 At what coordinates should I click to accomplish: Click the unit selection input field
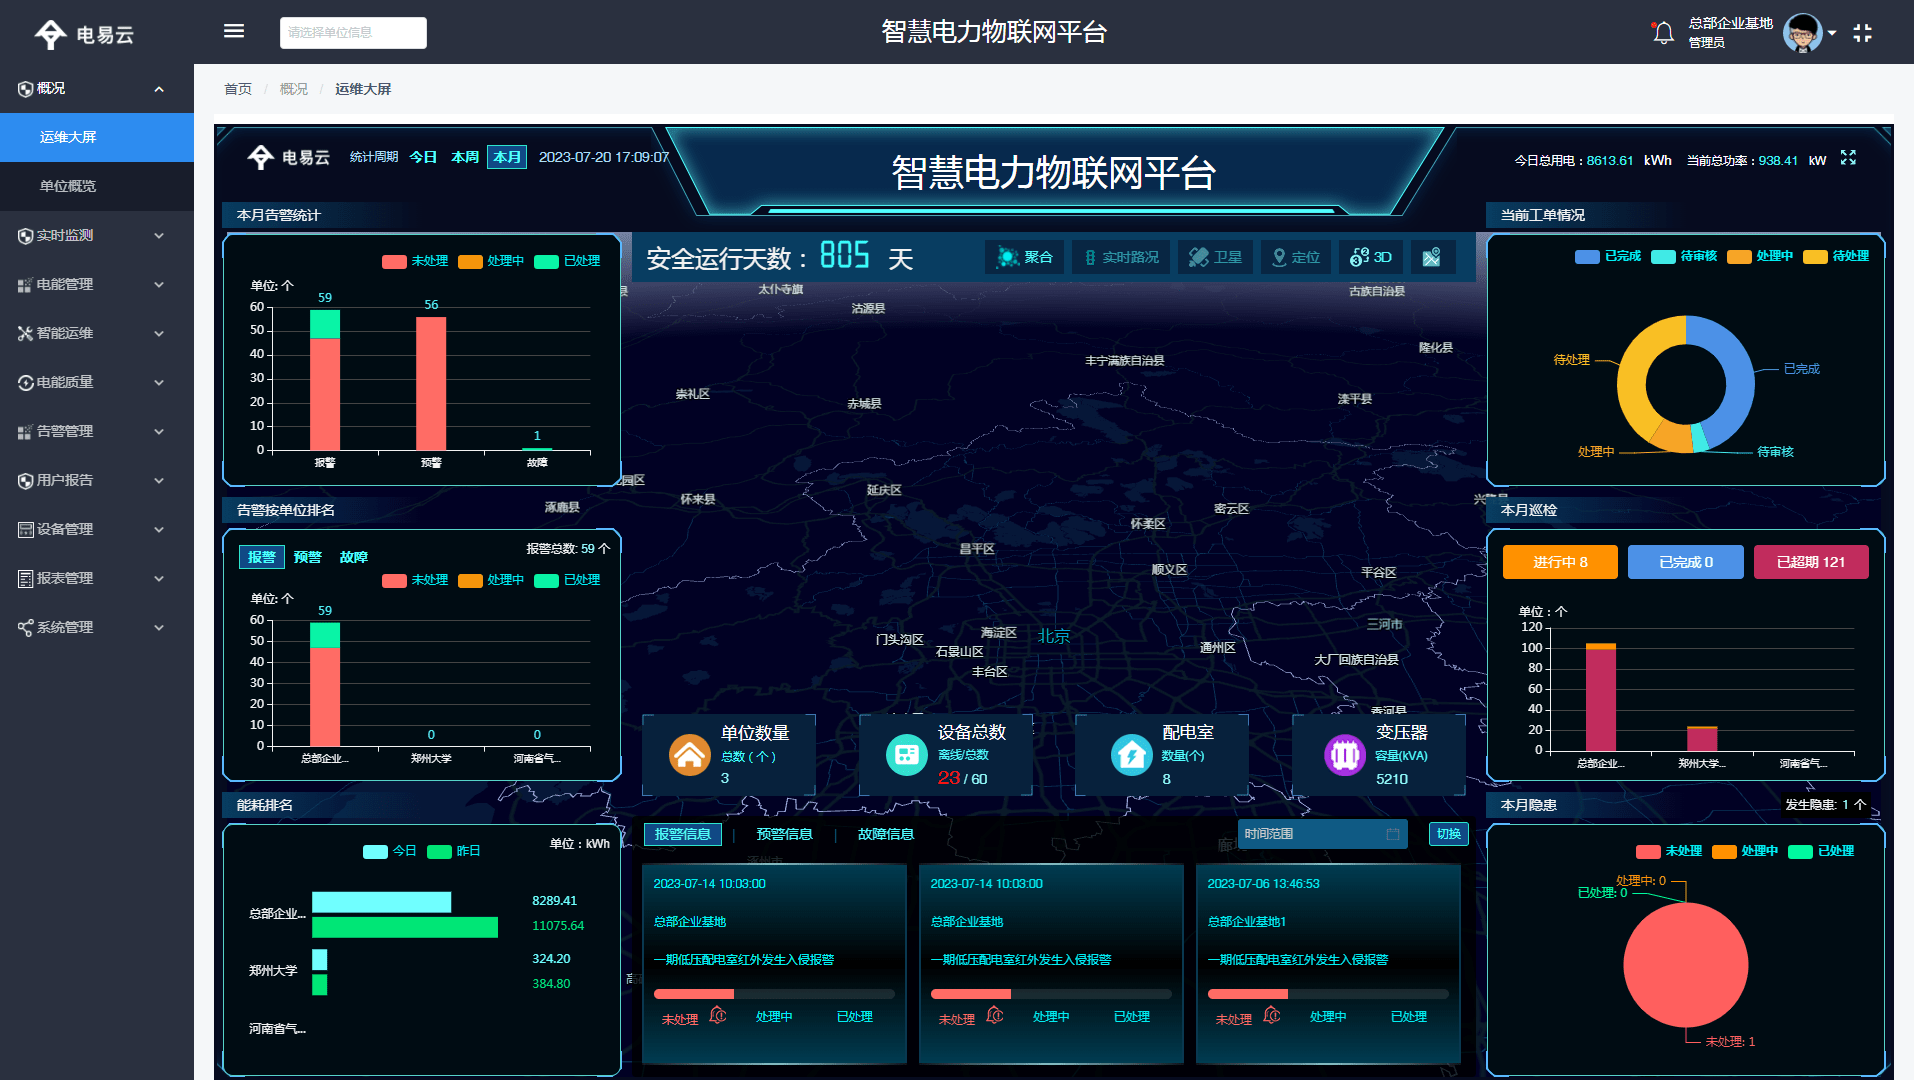tap(352, 32)
